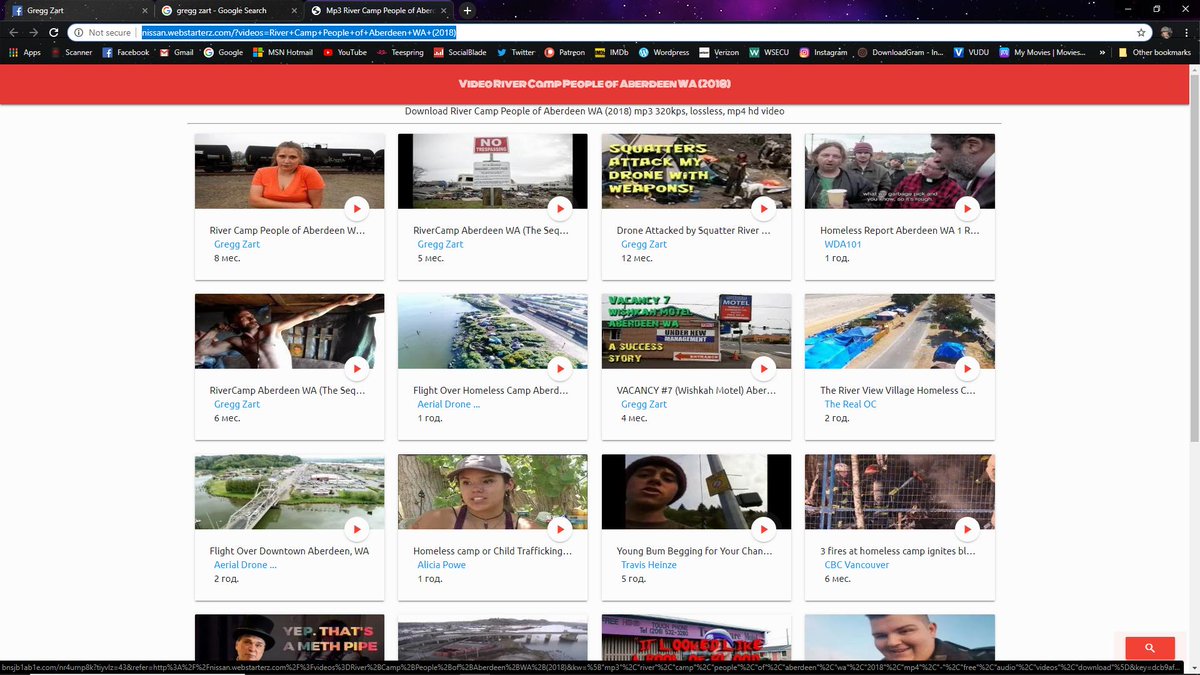Open the VUDU bookmark
Image resolution: width=1200 pixels, height=675 pixels.
click(972, 52)
